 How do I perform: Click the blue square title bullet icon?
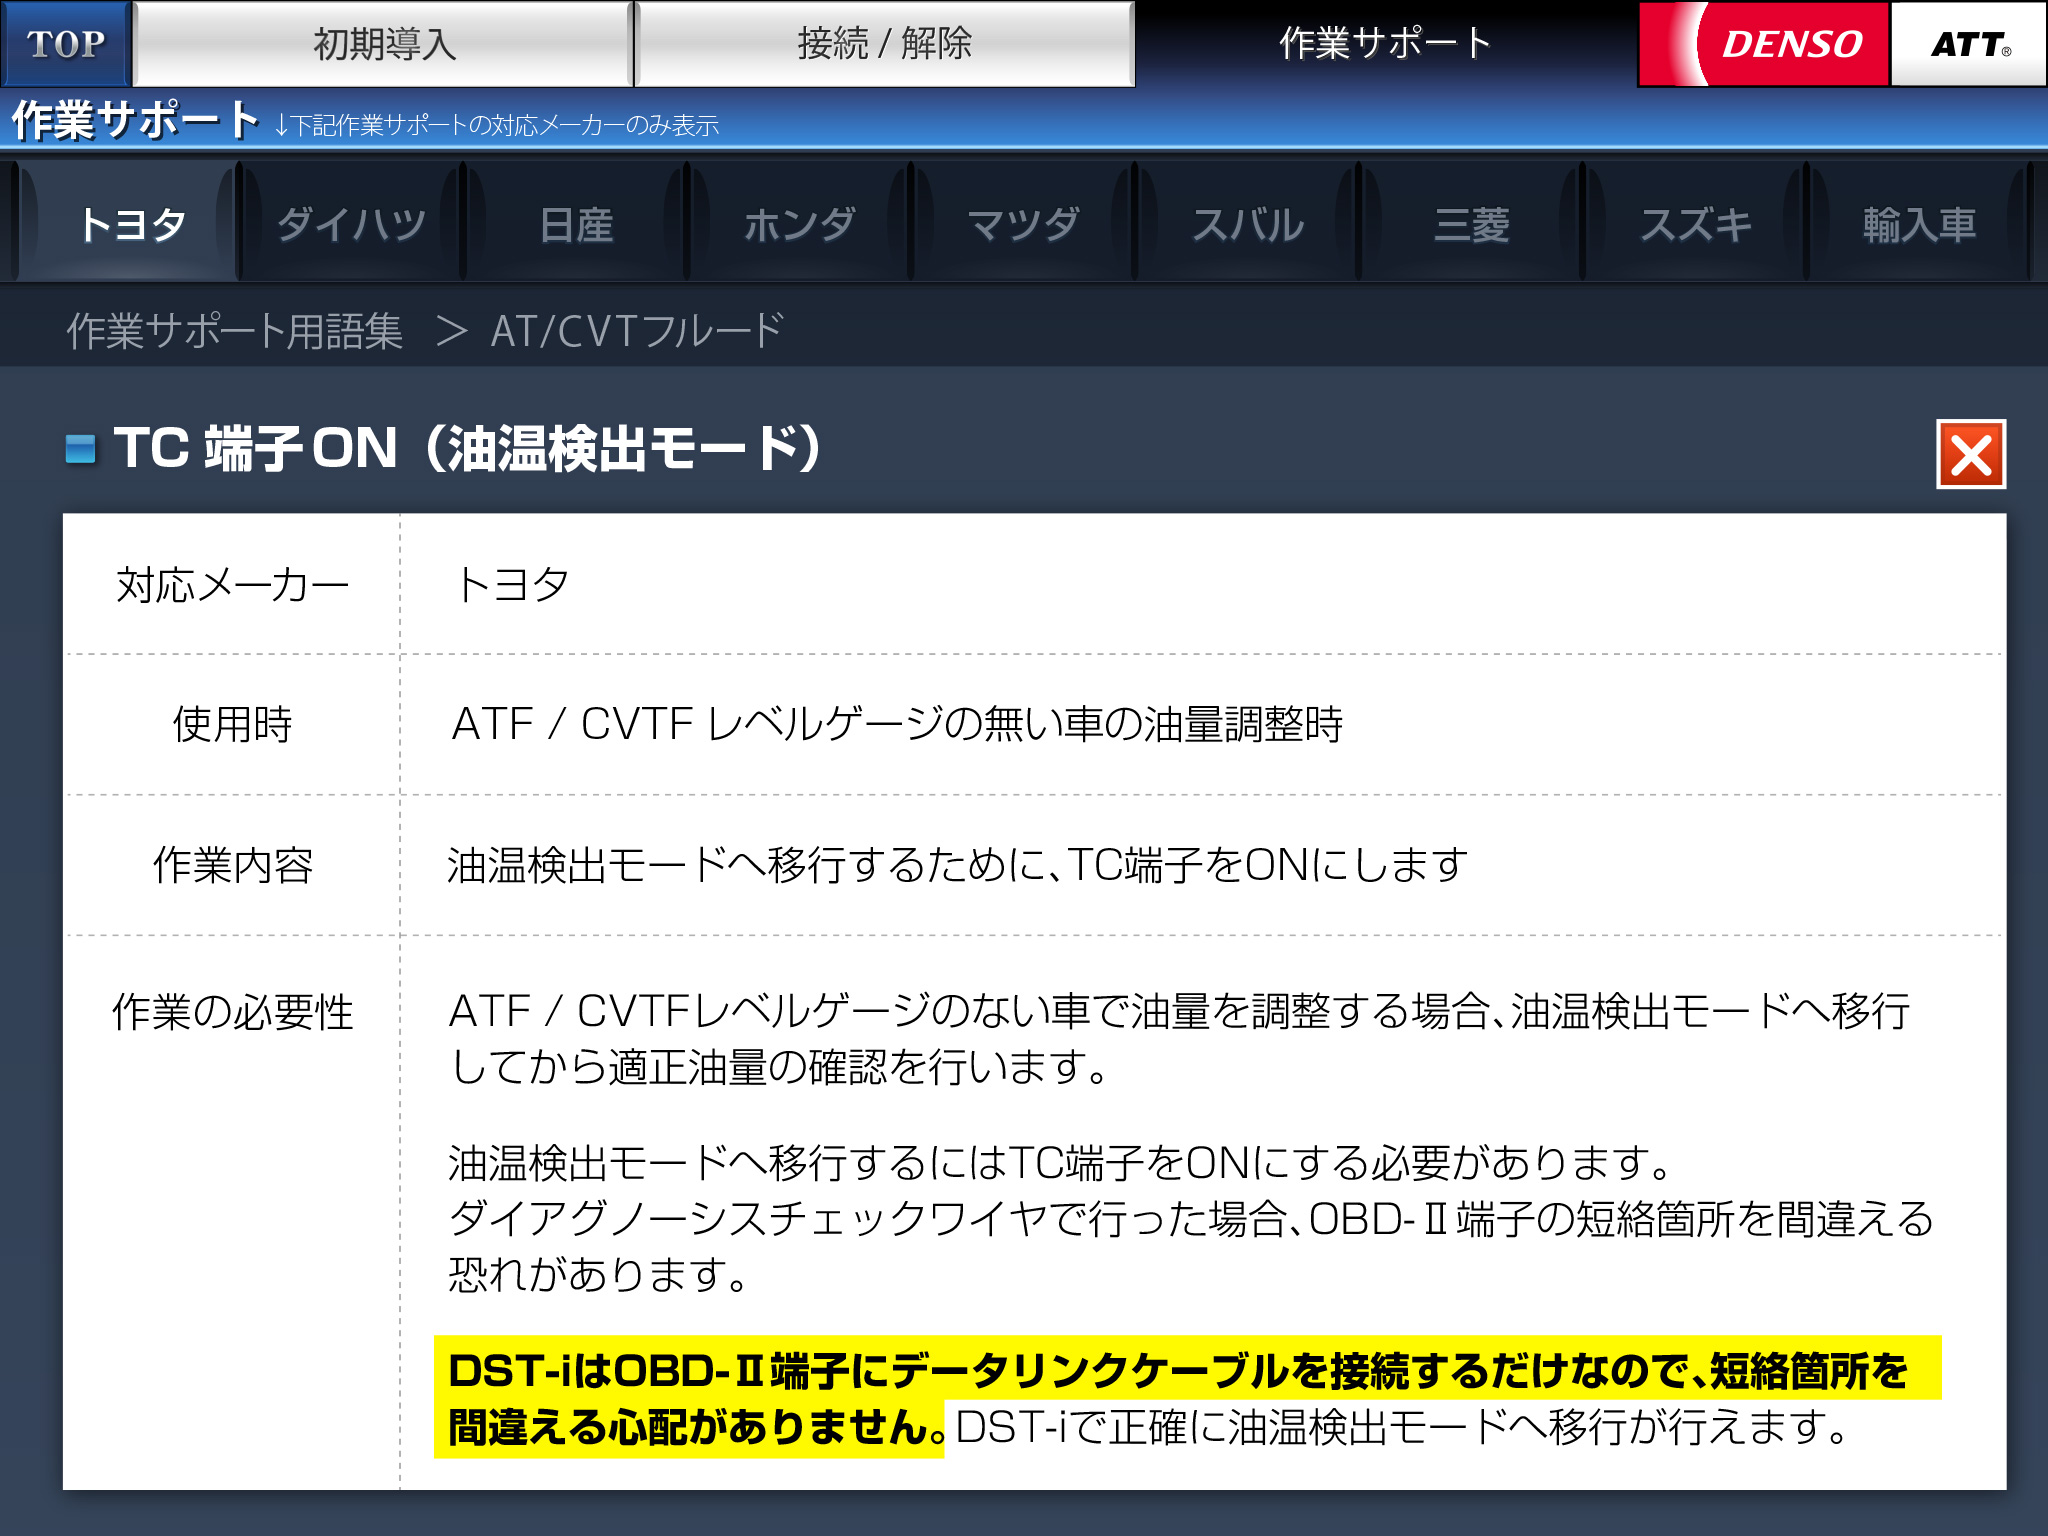click(80, 449)
